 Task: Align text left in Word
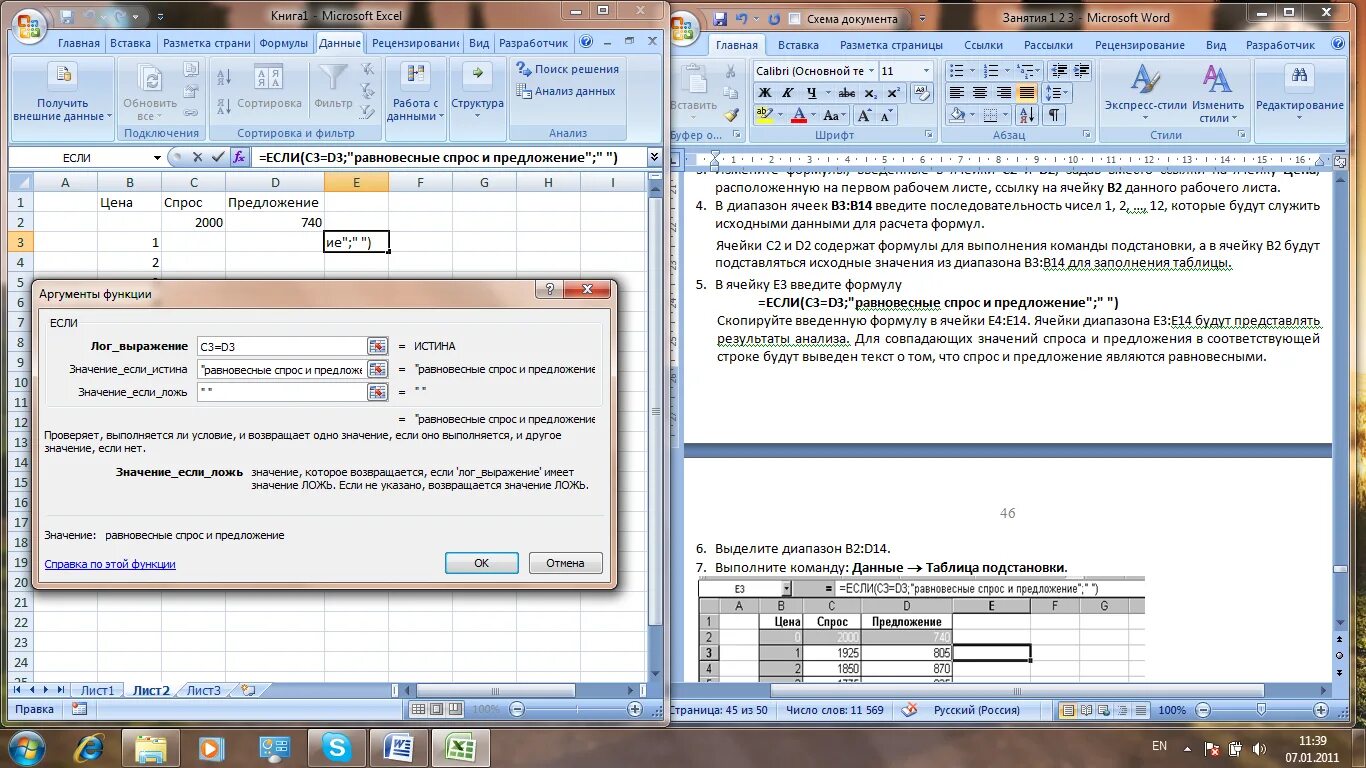pyautogui.click(x=957, y=93)
